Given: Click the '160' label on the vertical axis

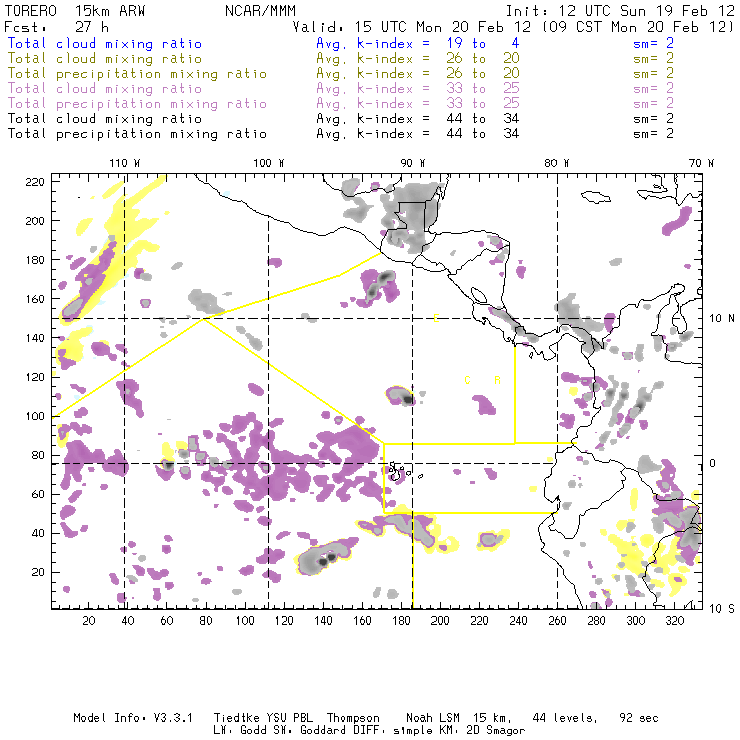Looking at the screenshot, I should (x=35, y=299).
